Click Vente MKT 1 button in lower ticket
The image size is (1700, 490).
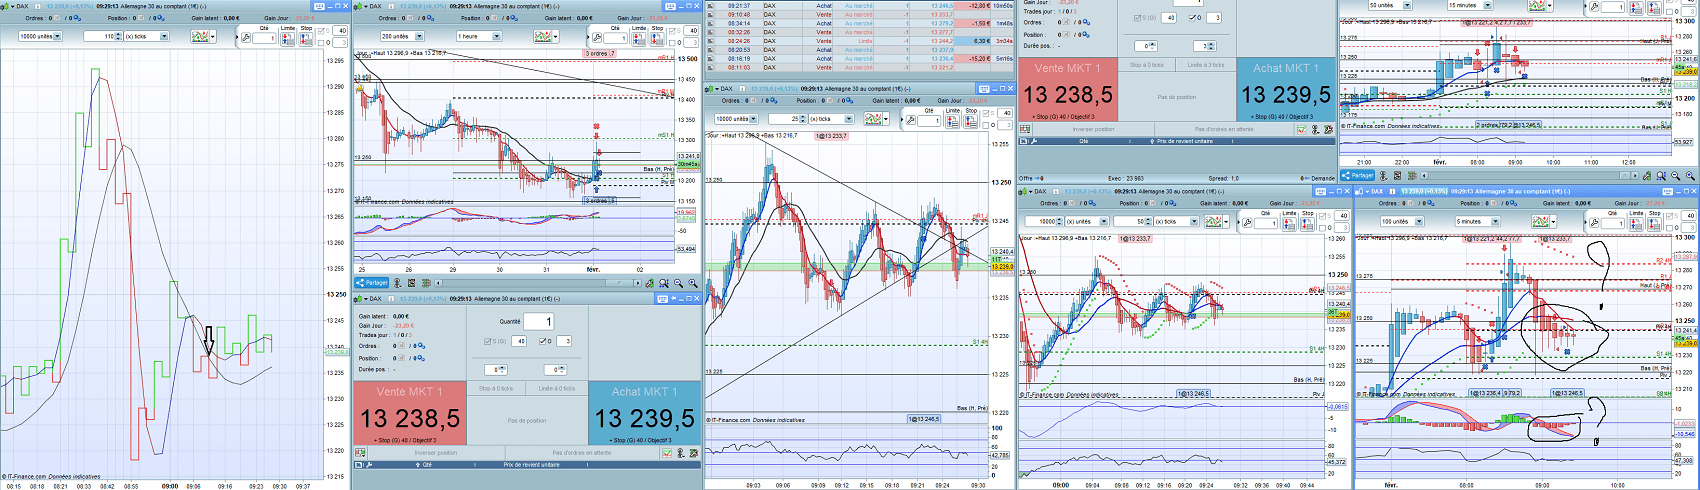click(x=409, y=413)
